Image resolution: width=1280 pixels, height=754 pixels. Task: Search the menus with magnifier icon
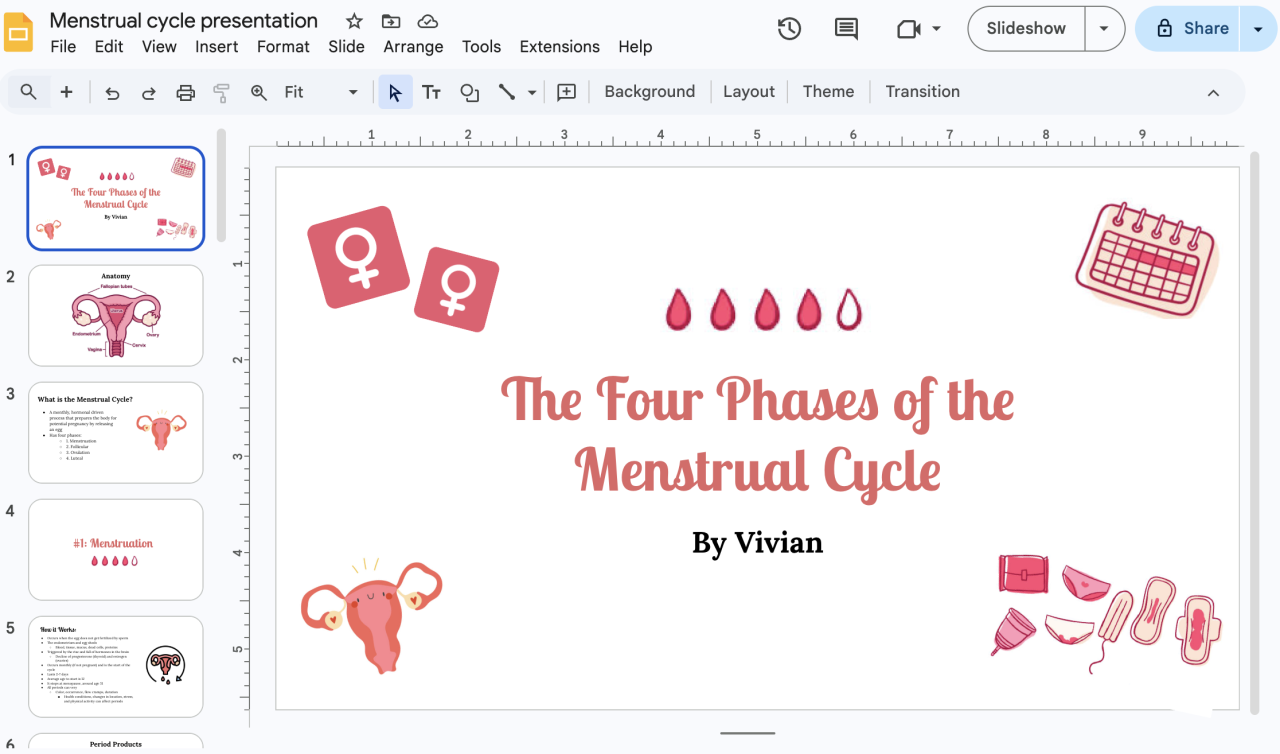[29, 92]
